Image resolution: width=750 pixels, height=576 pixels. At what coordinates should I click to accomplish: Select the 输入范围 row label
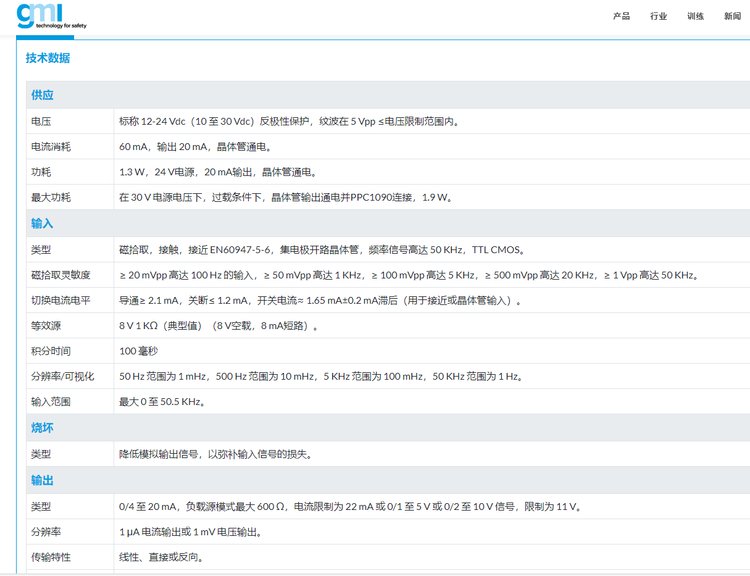click(51, 402)
